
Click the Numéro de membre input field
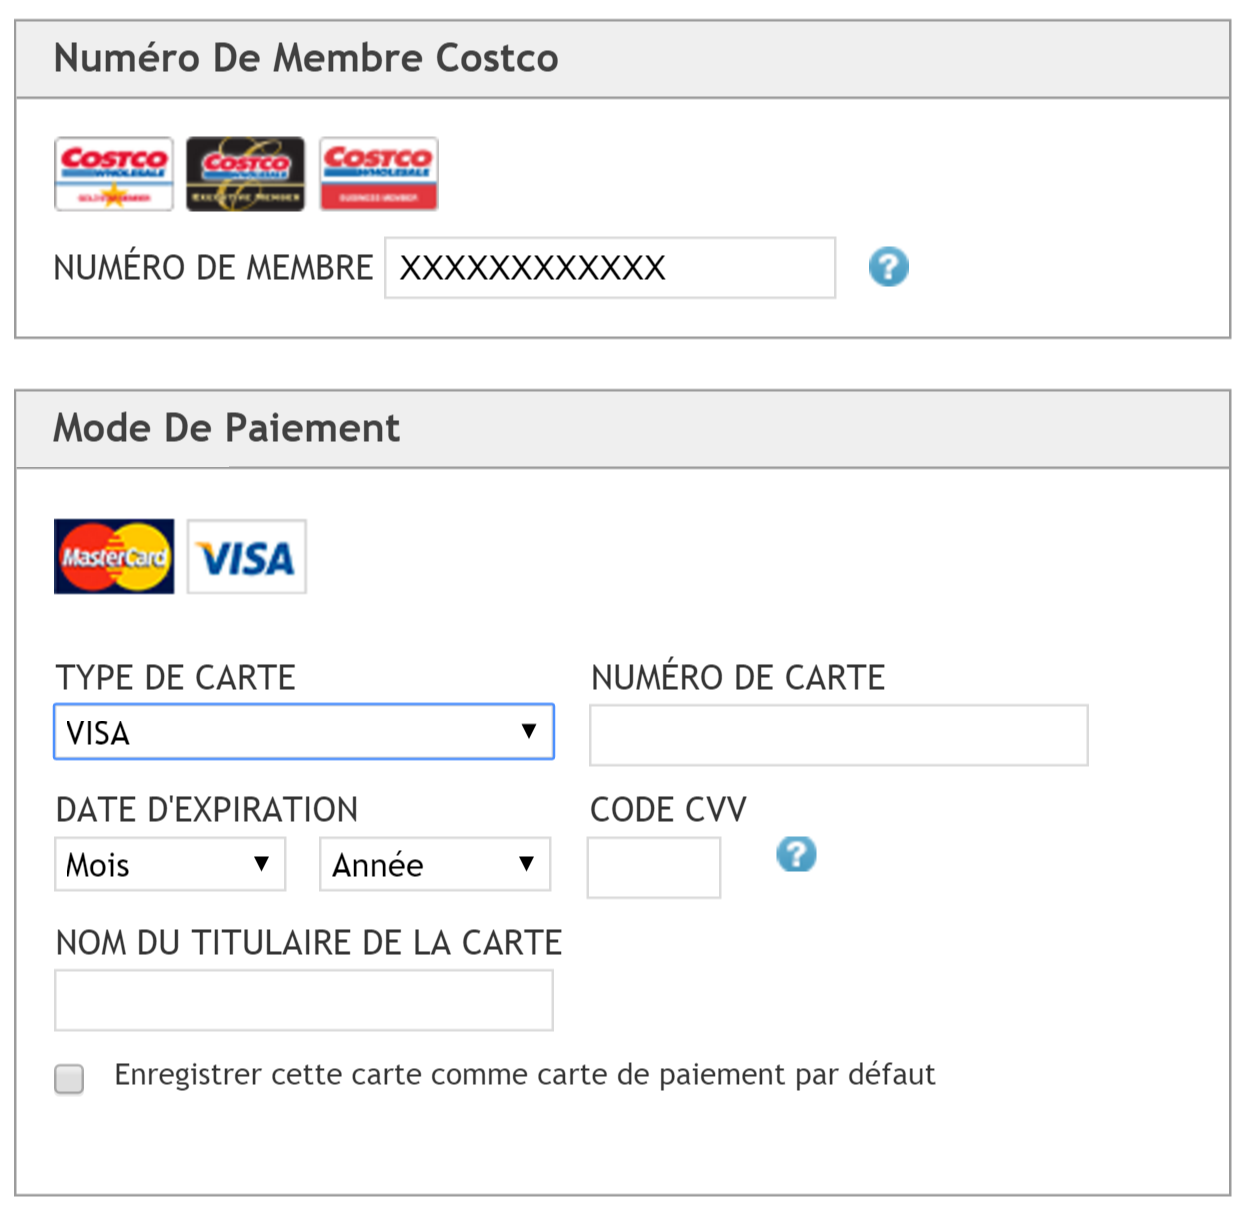(610, 268)
